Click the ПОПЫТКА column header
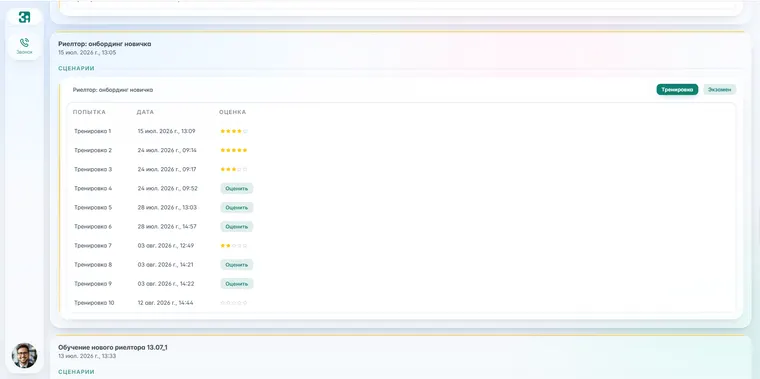Screen dimensions: 760x379 coord(89,112)
